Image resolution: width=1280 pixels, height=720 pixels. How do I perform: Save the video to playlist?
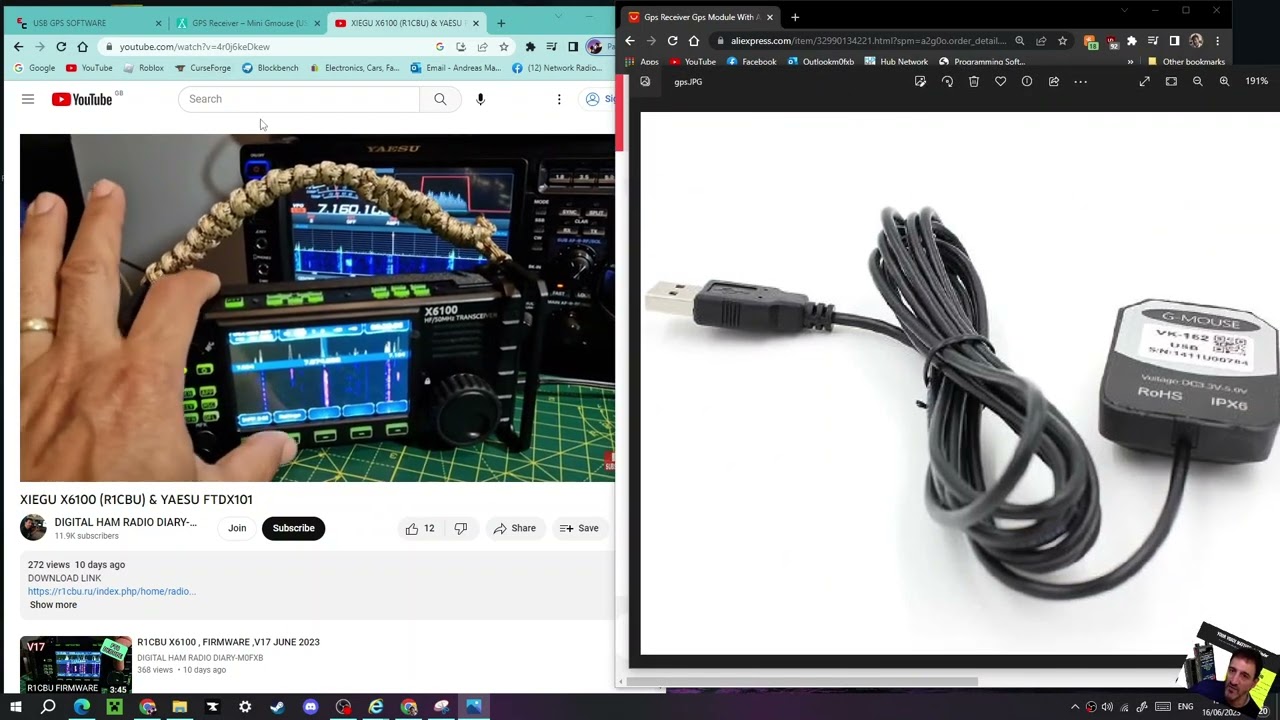coord(579,528)
